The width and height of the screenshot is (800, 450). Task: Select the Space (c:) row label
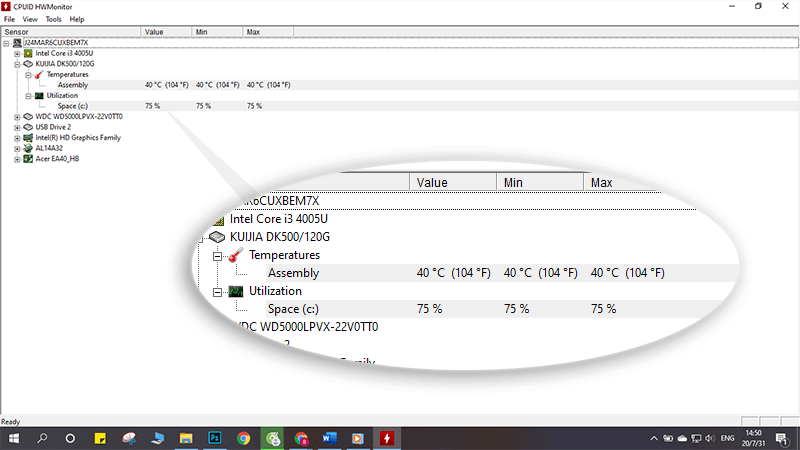click(72, 106)
